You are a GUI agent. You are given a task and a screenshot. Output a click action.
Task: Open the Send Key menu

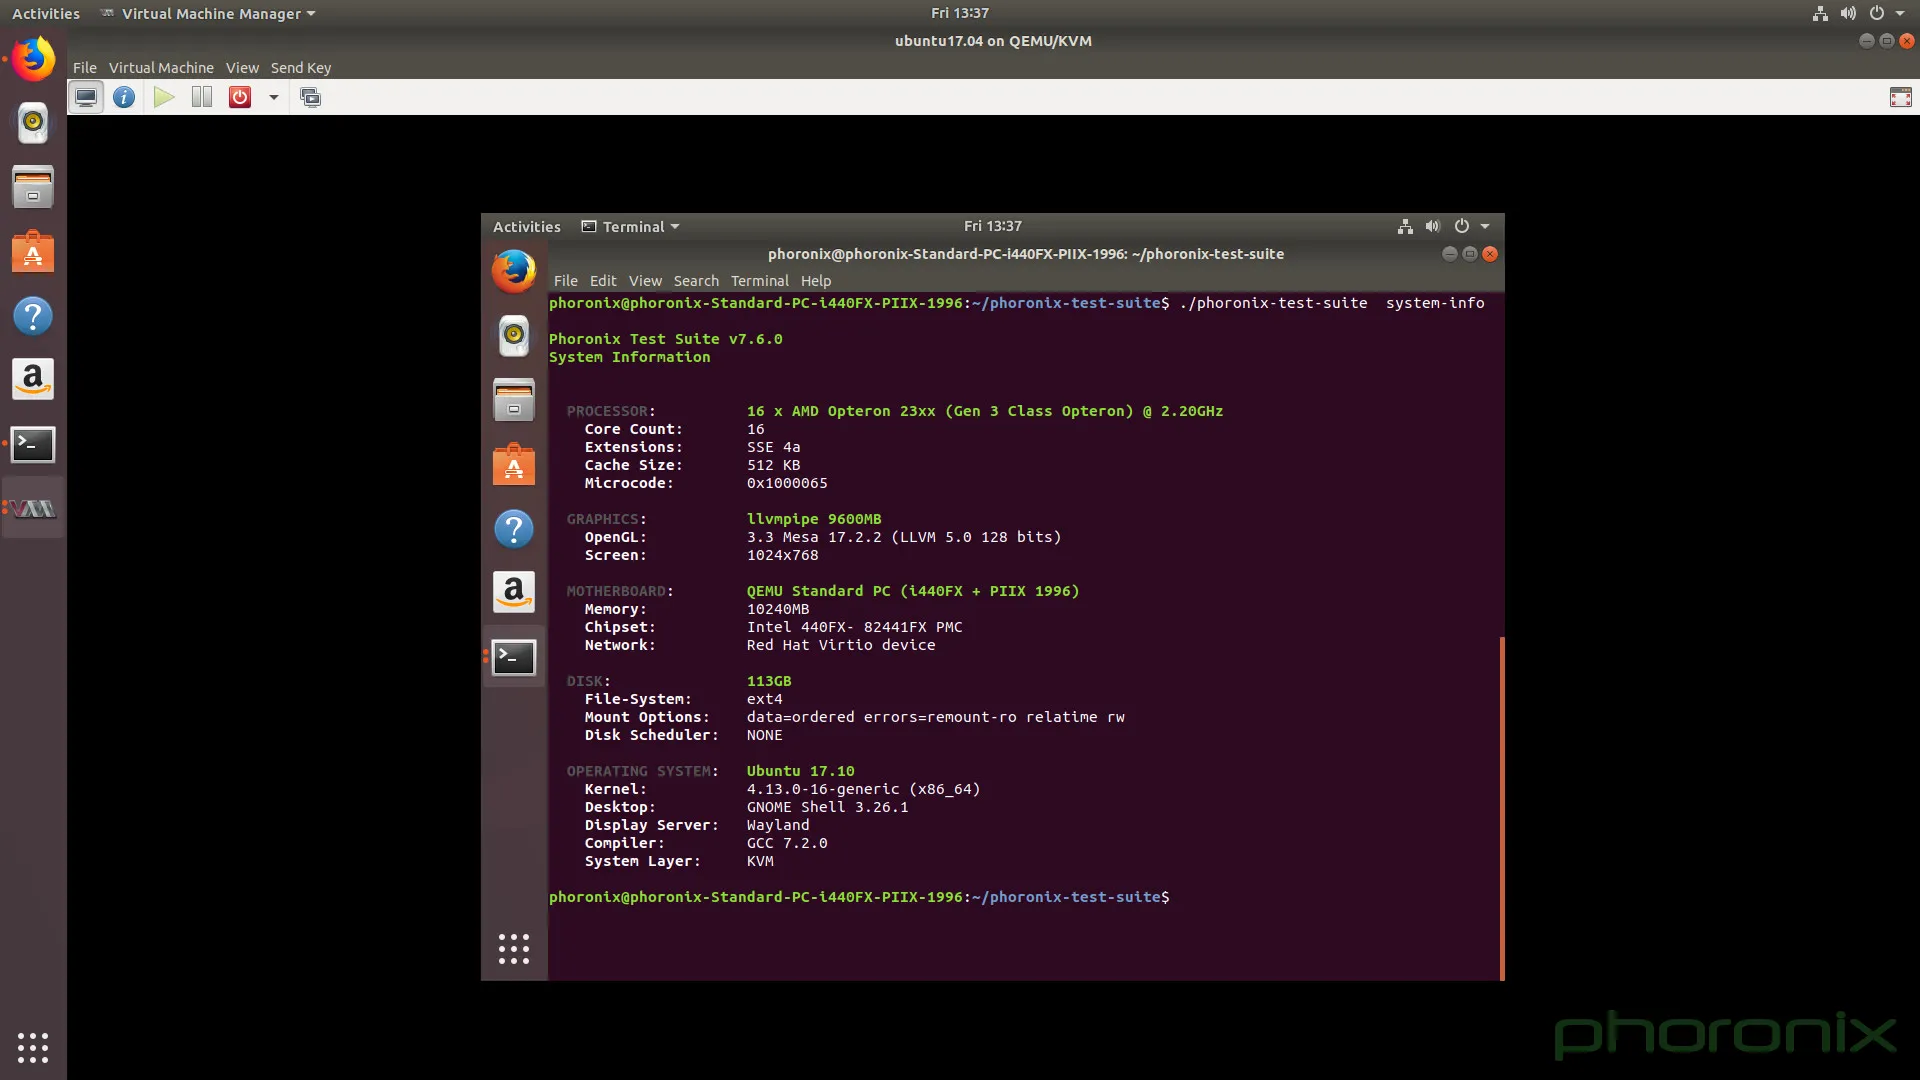point(301,67)
